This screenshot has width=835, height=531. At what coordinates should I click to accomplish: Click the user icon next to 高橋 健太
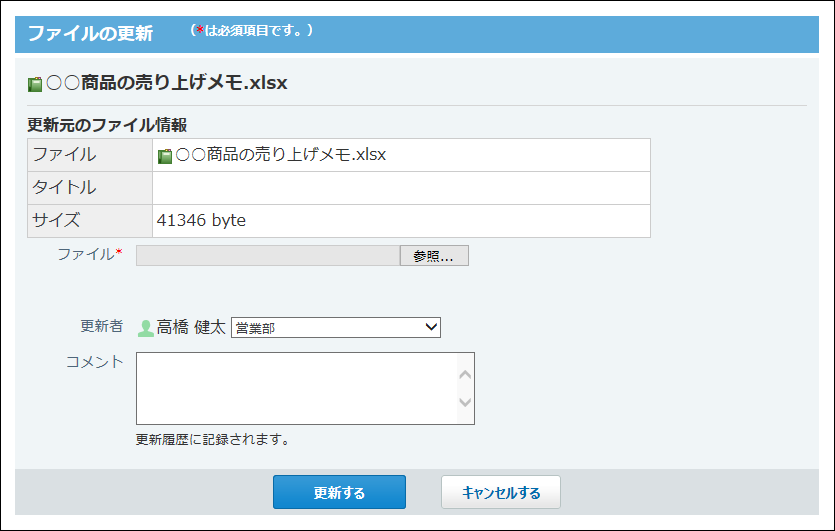pyautogui.click(x=145, y=328)
